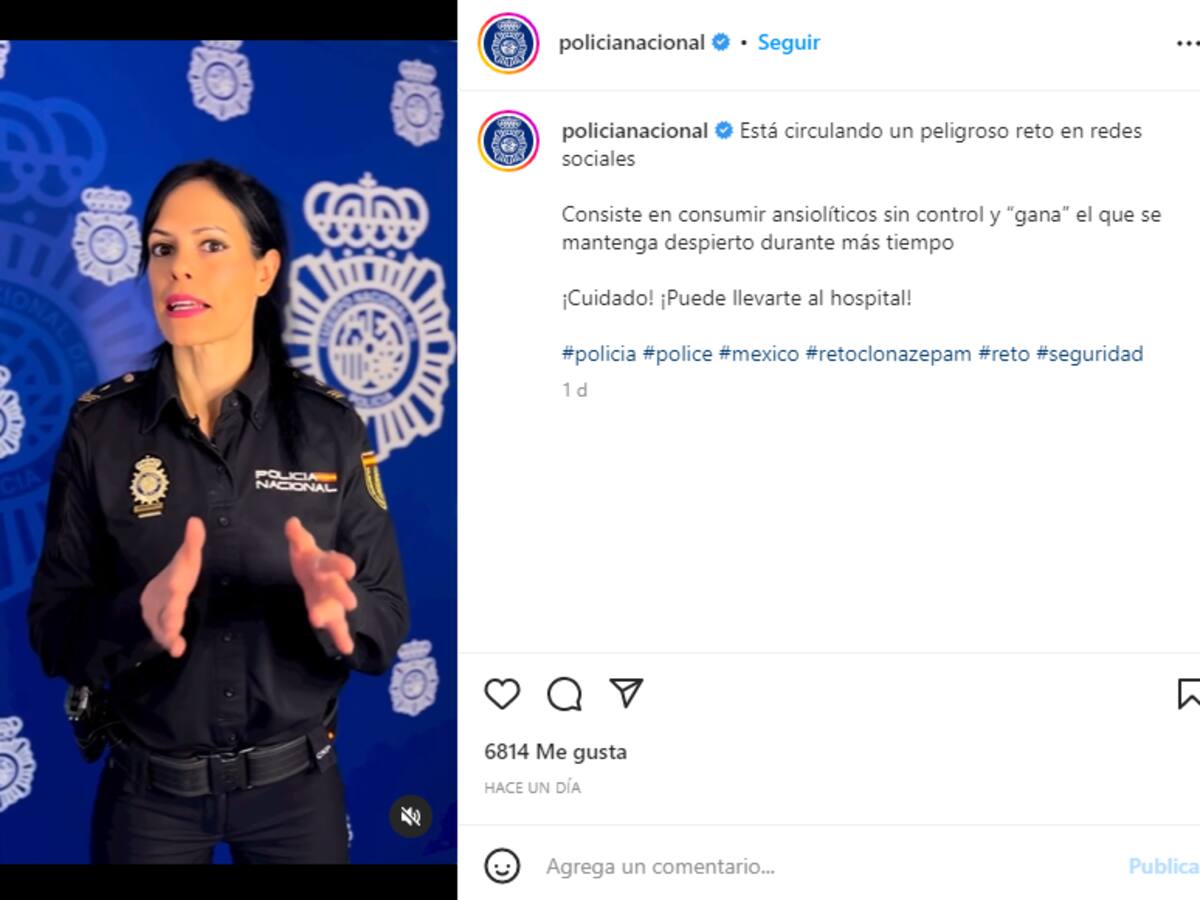This screenshot has width=1200, height=900.
Task: Click the policianacional avatar in the header
Action: (509, 43)
